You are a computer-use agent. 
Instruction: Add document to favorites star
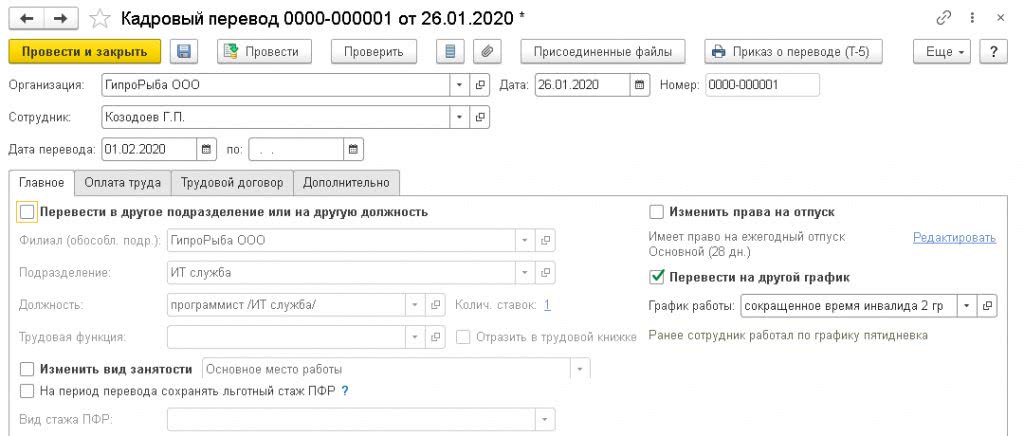coord(99,19)
